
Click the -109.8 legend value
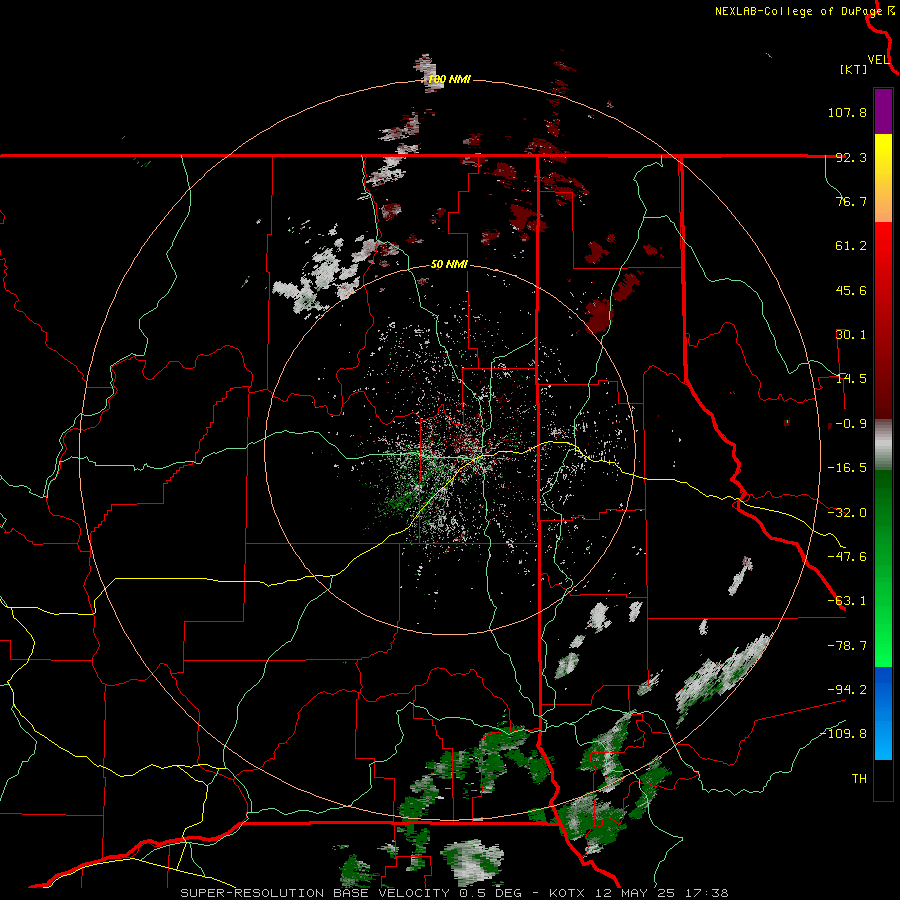[844, 734]
